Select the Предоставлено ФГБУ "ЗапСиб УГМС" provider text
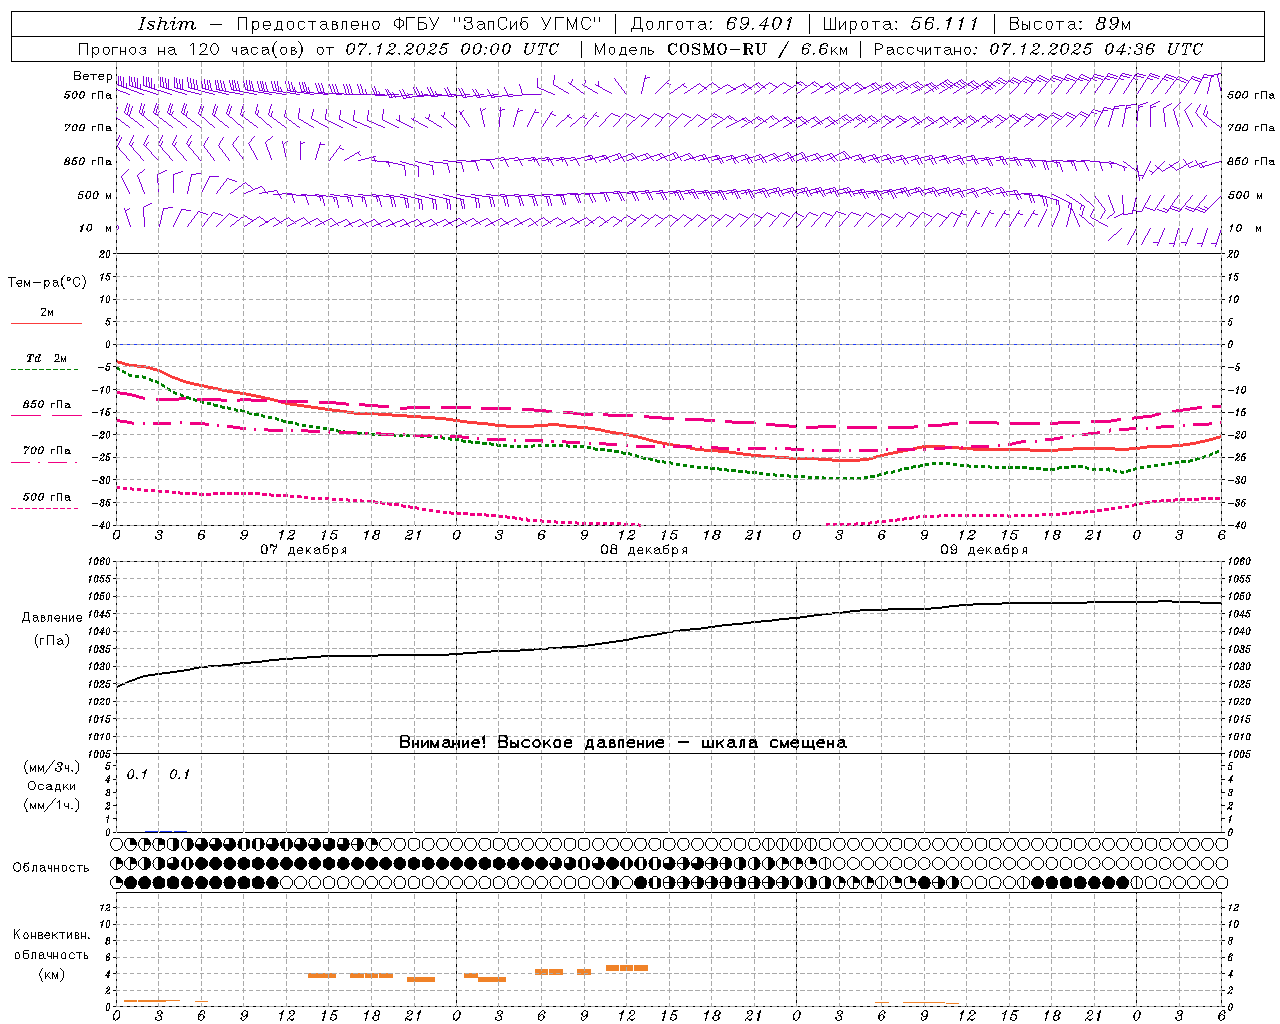Viewport: 1280px width, 1024px height. click(x=419, y=24)
